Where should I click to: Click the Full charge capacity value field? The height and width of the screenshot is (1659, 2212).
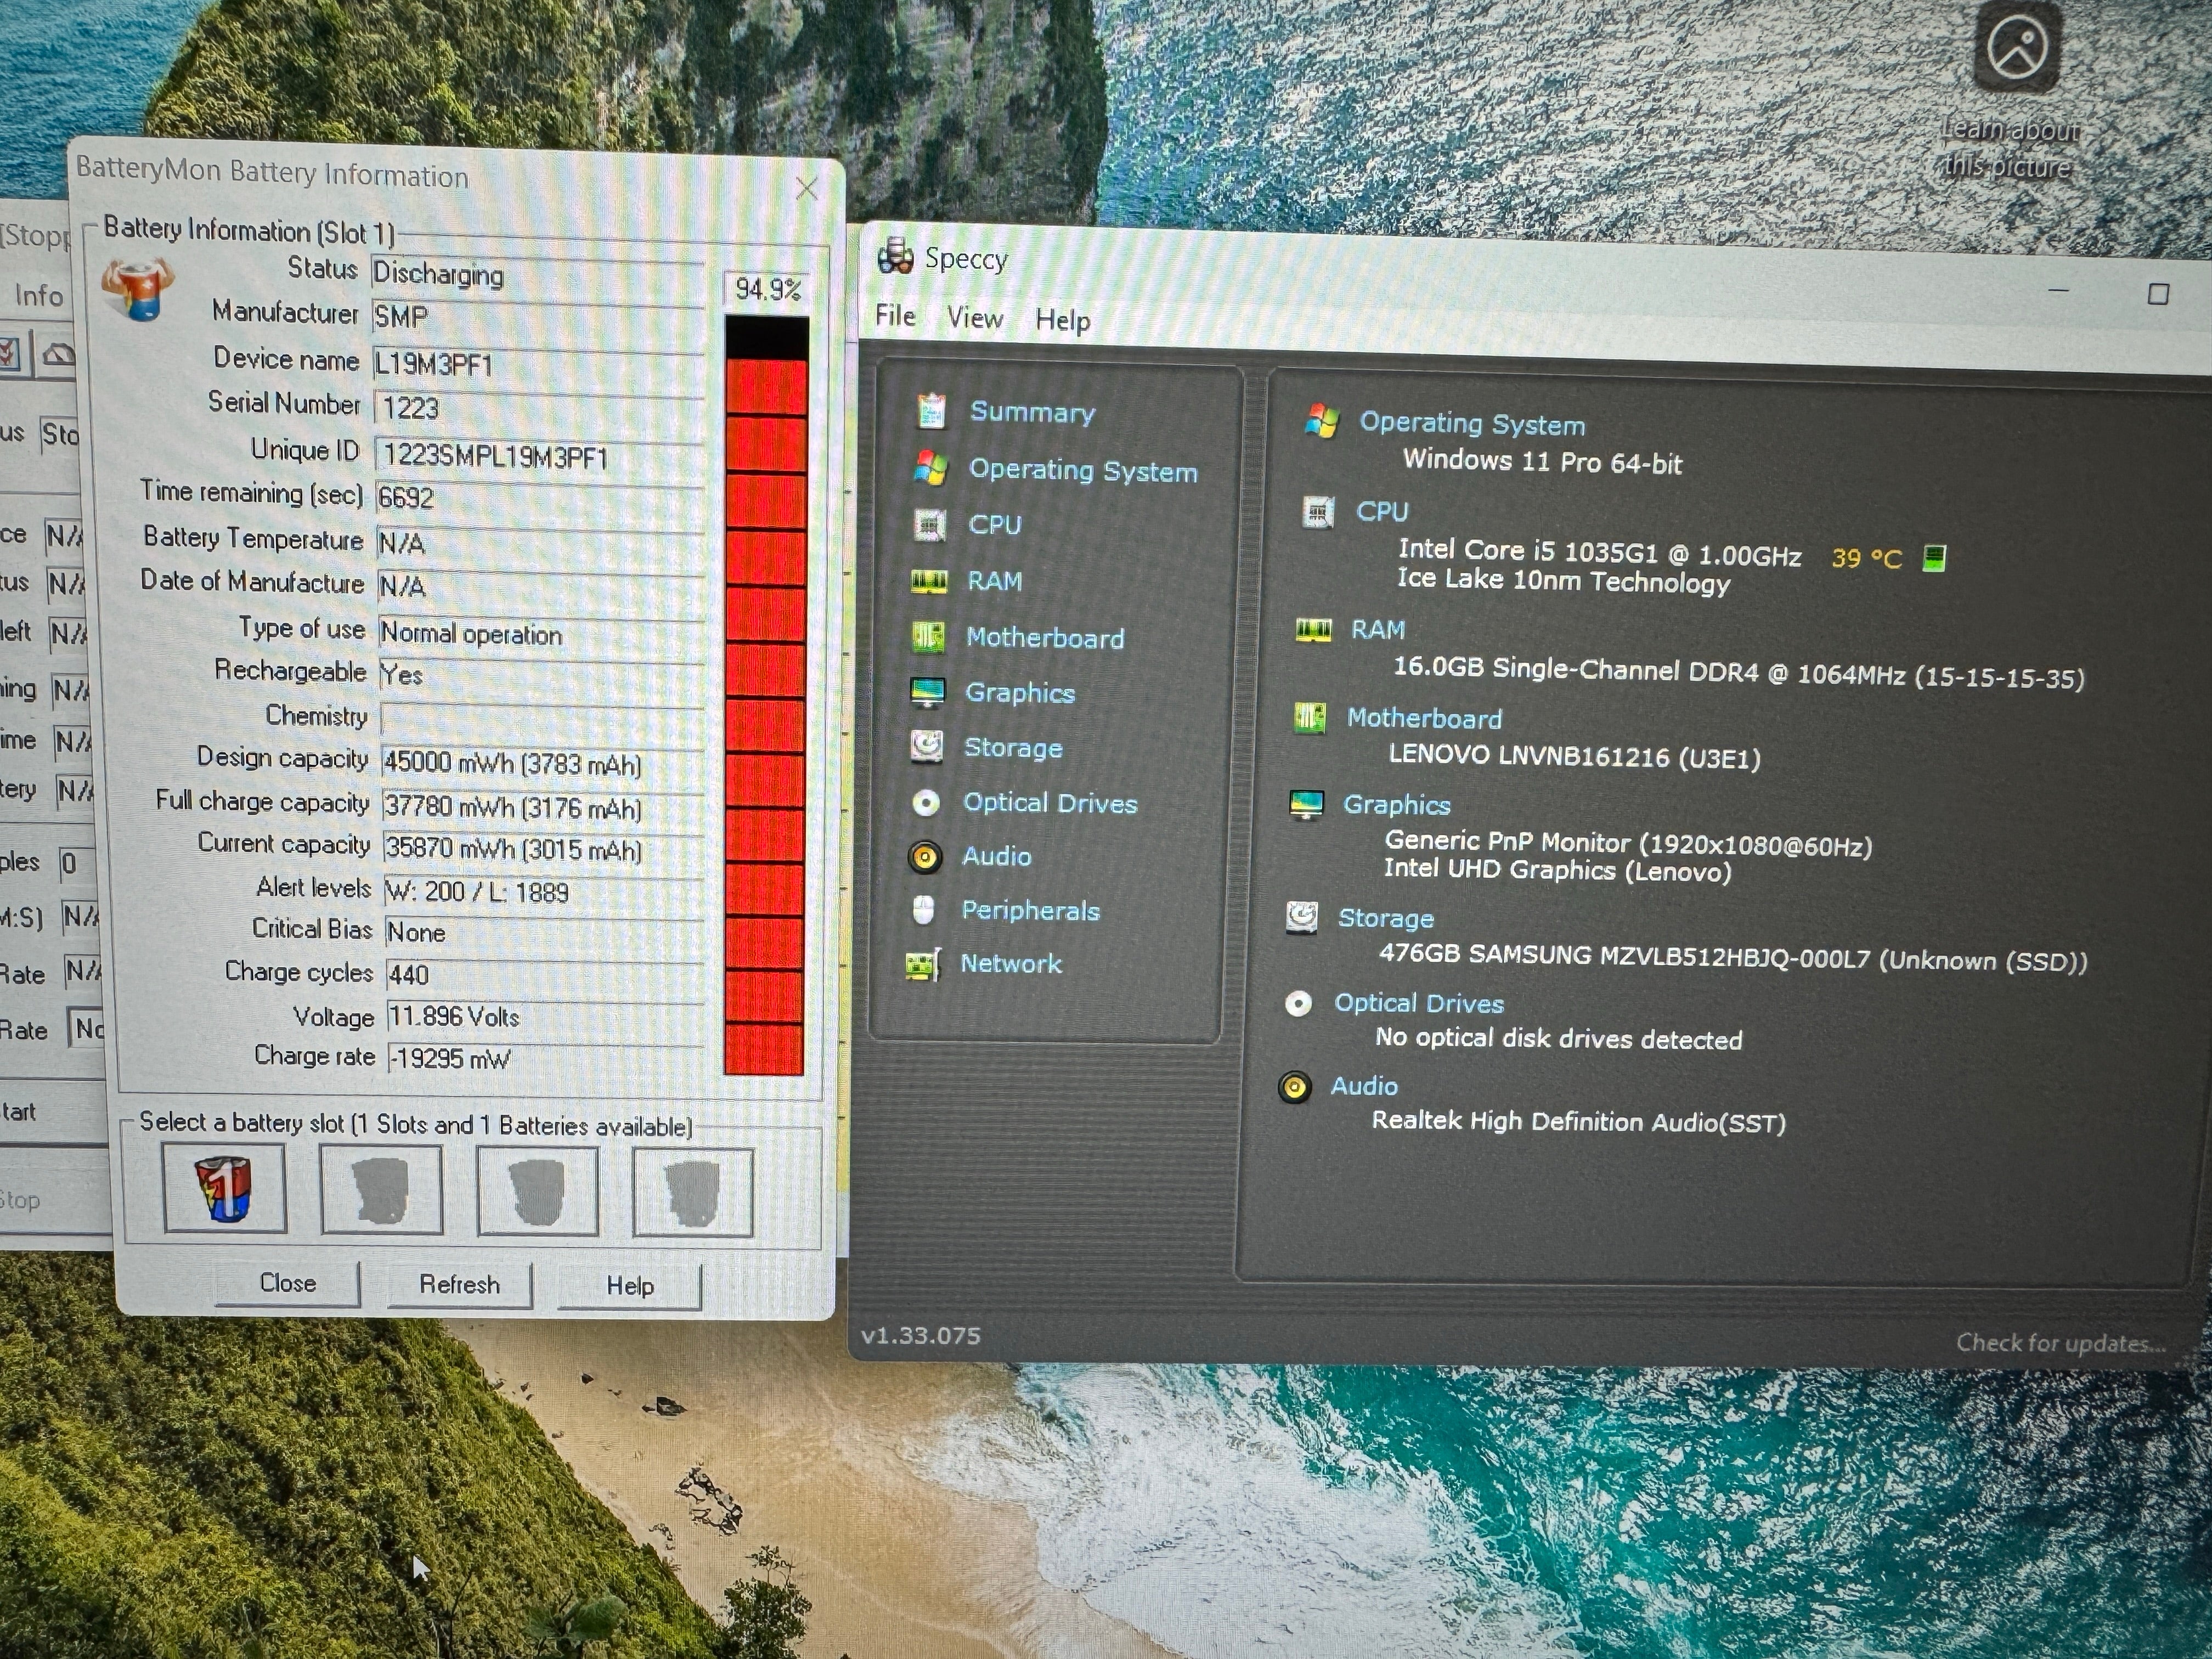543,807
